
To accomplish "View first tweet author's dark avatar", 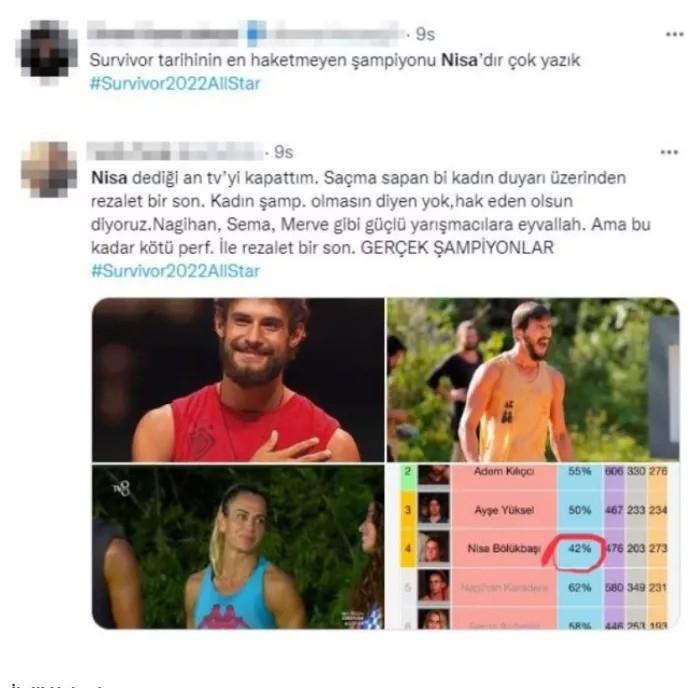I will (x=47, y=50).
